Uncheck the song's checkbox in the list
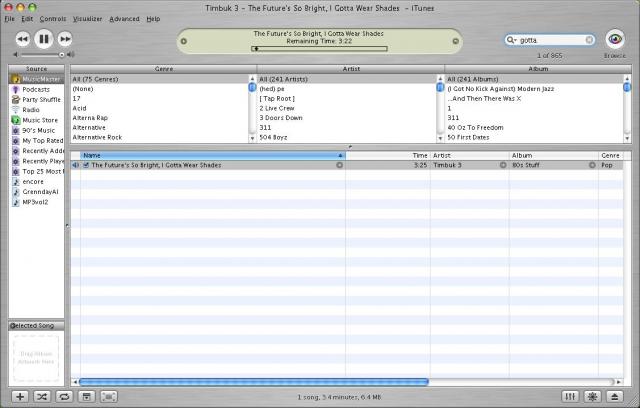This screenshot has width=640, height=408. (x=86, y=165)
